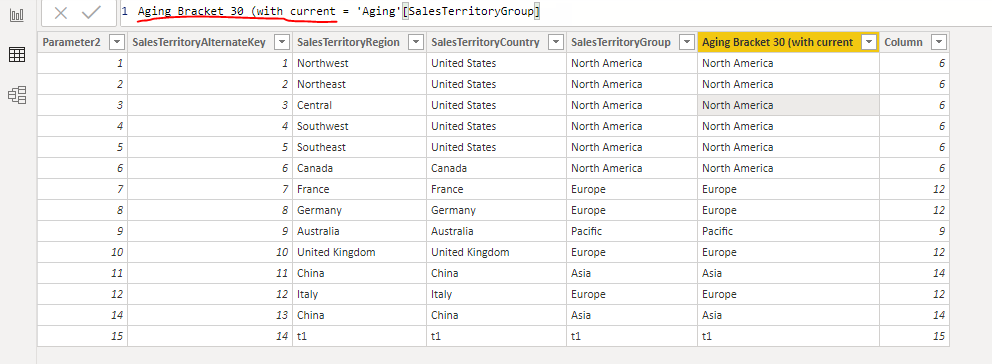Image resolution: width=992 pixels, height=364 pixels.
Task: Click the Italy cell in SalesTerritoryRegion
Action: point(359,294)
